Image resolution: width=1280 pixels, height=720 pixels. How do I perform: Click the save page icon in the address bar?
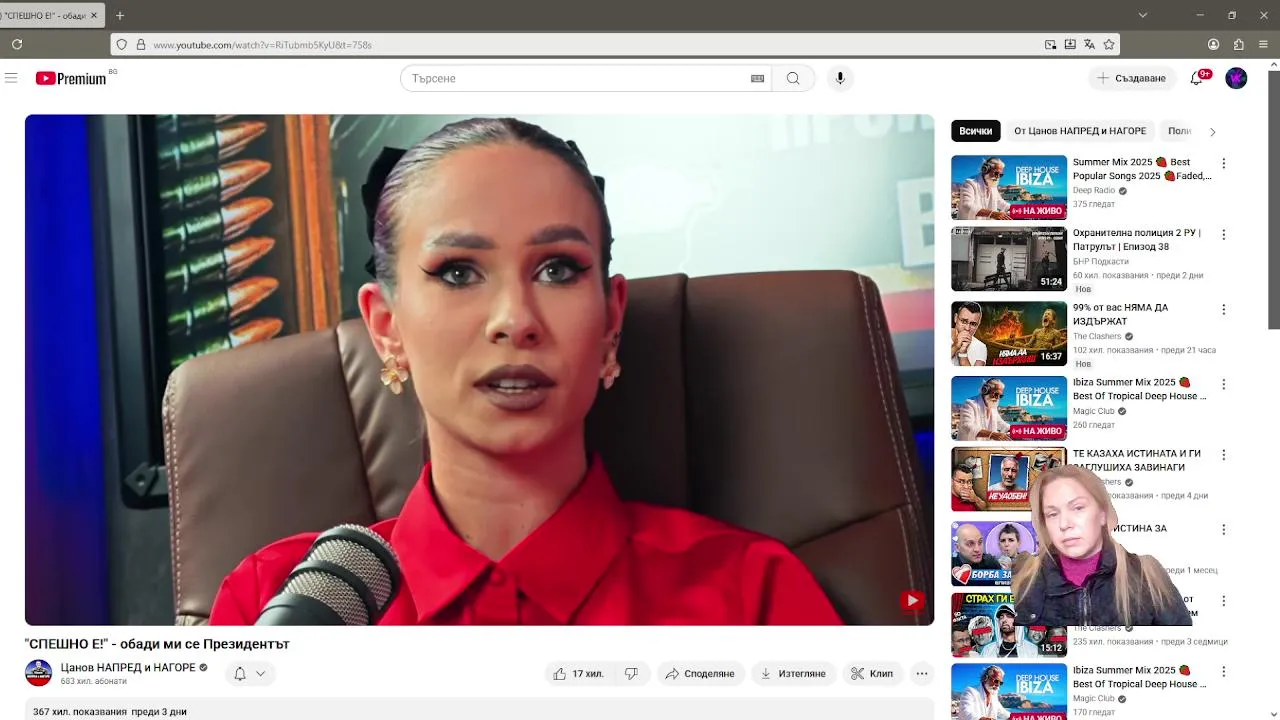click(x=1070, y=44)
